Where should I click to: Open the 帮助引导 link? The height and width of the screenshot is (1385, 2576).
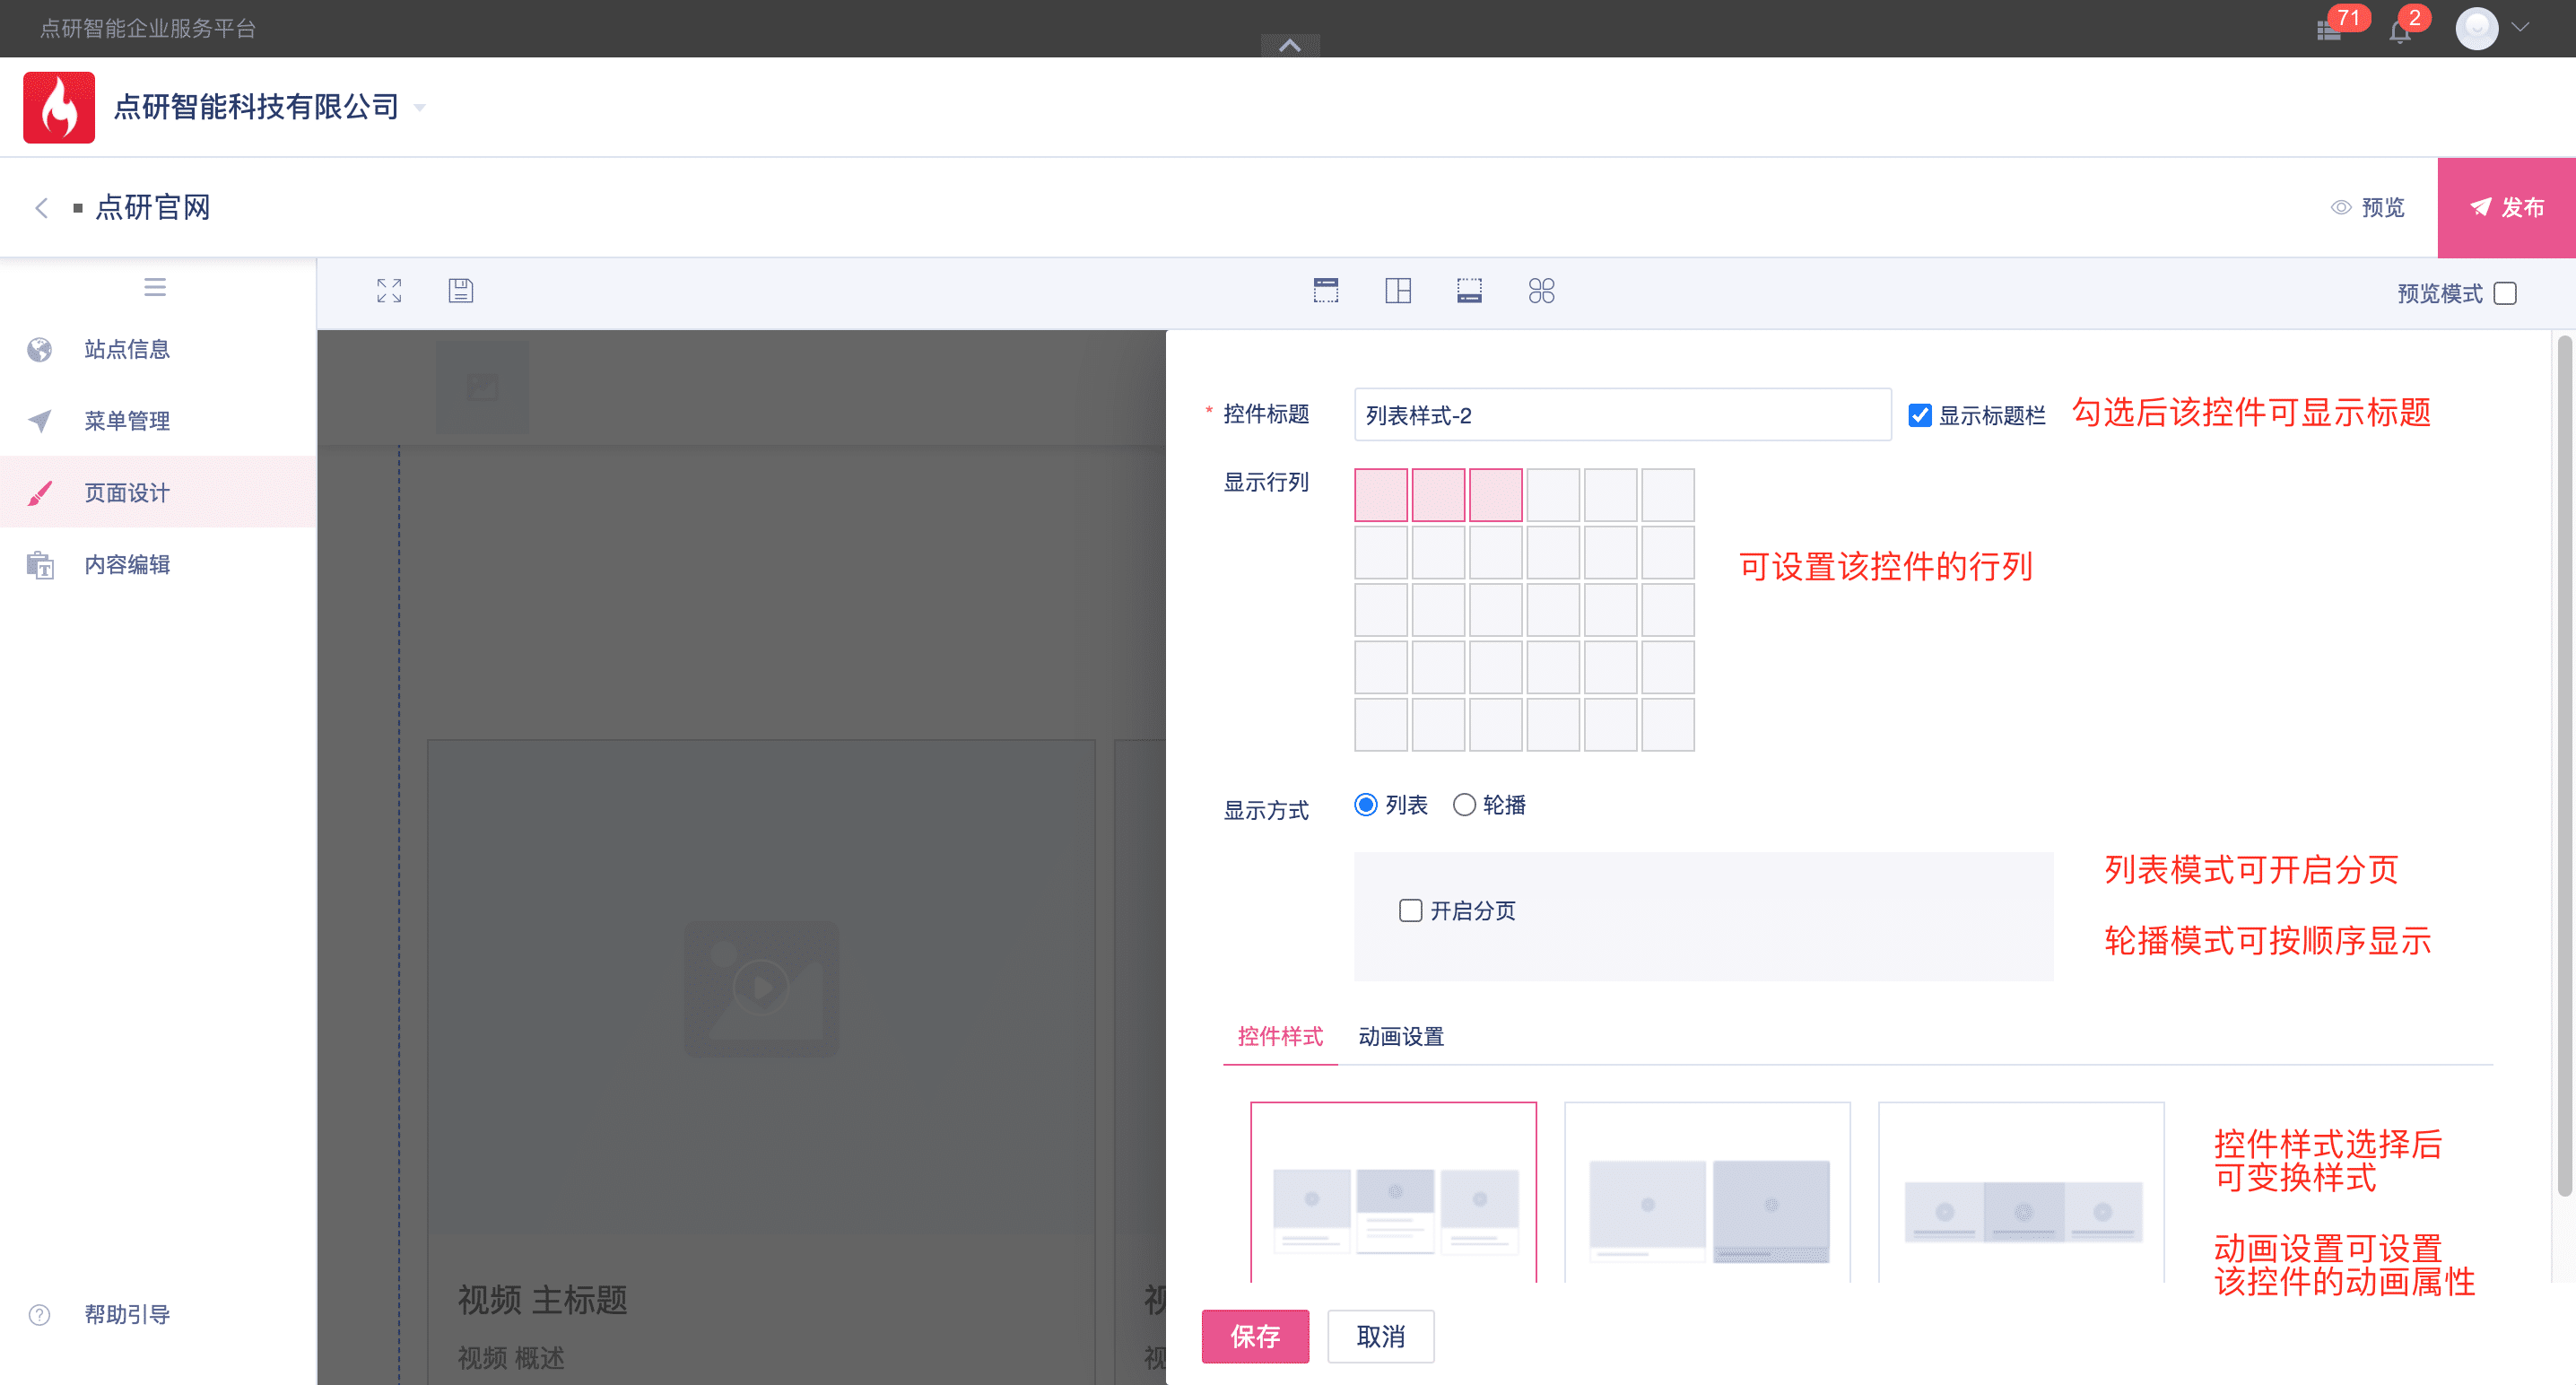127,1314
